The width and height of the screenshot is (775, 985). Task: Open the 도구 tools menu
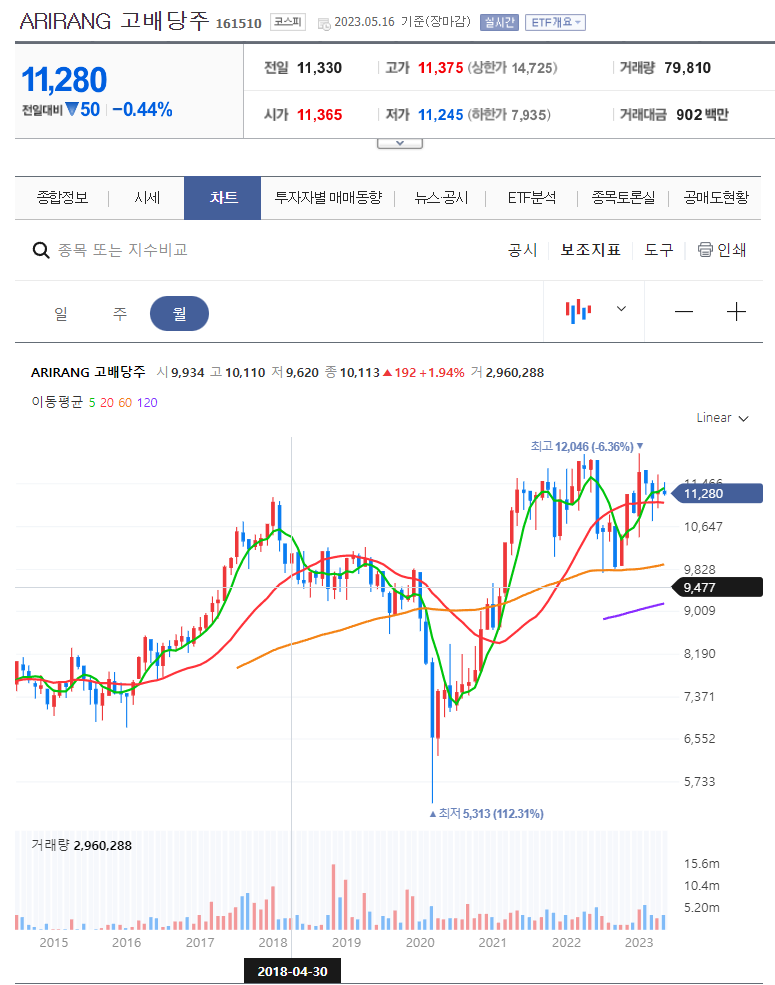coord(659,250)
